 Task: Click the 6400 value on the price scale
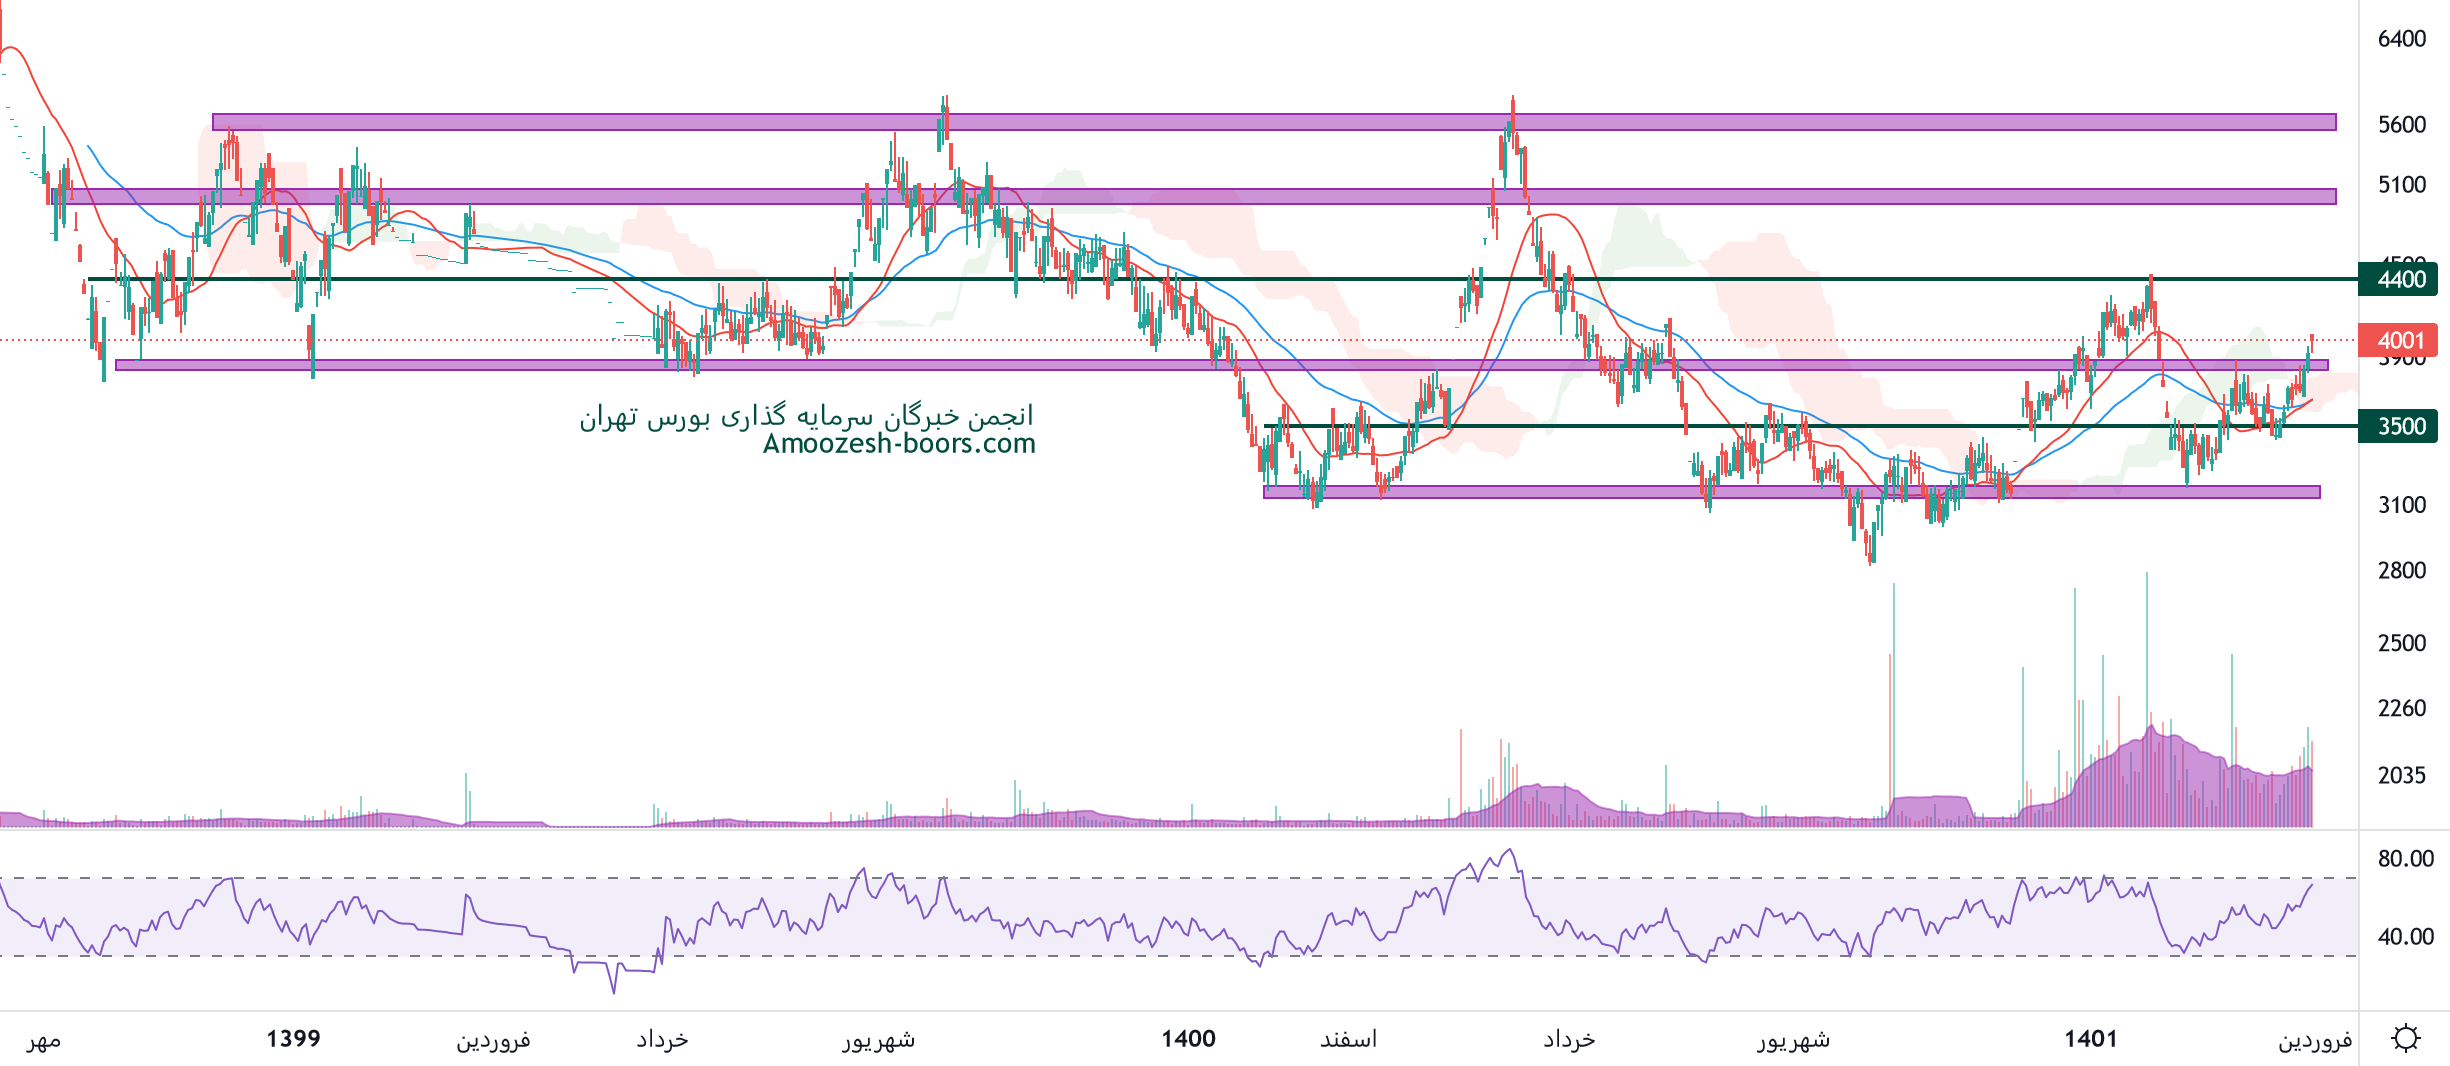point(2401,39)
